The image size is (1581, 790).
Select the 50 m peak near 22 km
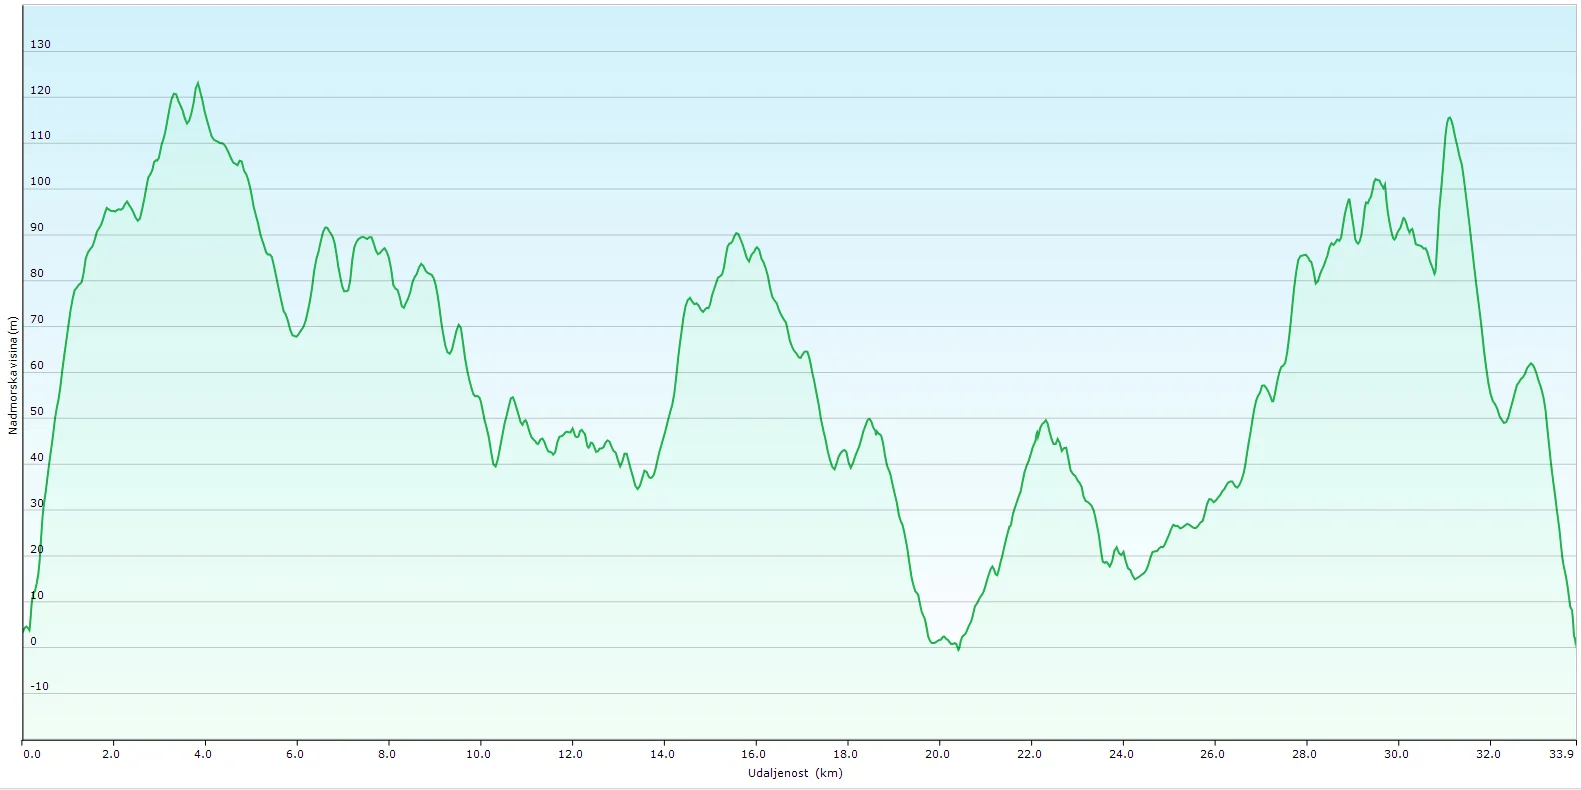[1046, 421]
